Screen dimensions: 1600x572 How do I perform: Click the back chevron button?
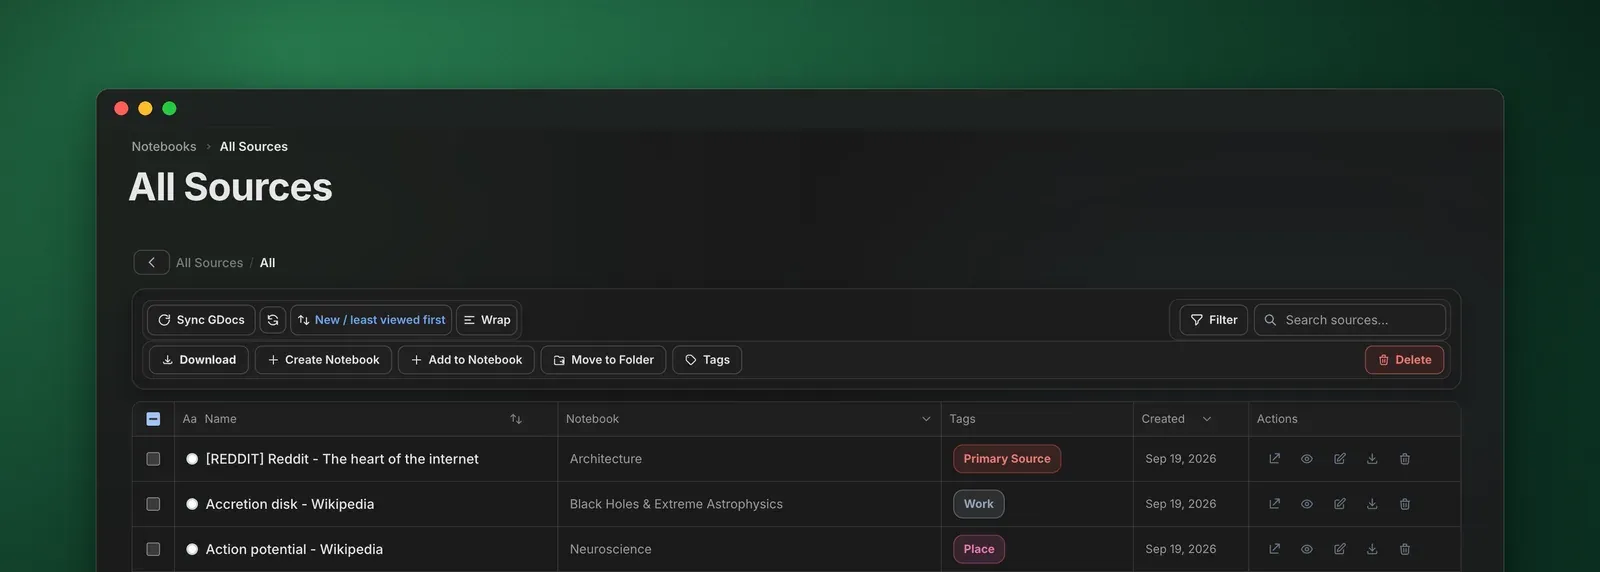(151, 262)
